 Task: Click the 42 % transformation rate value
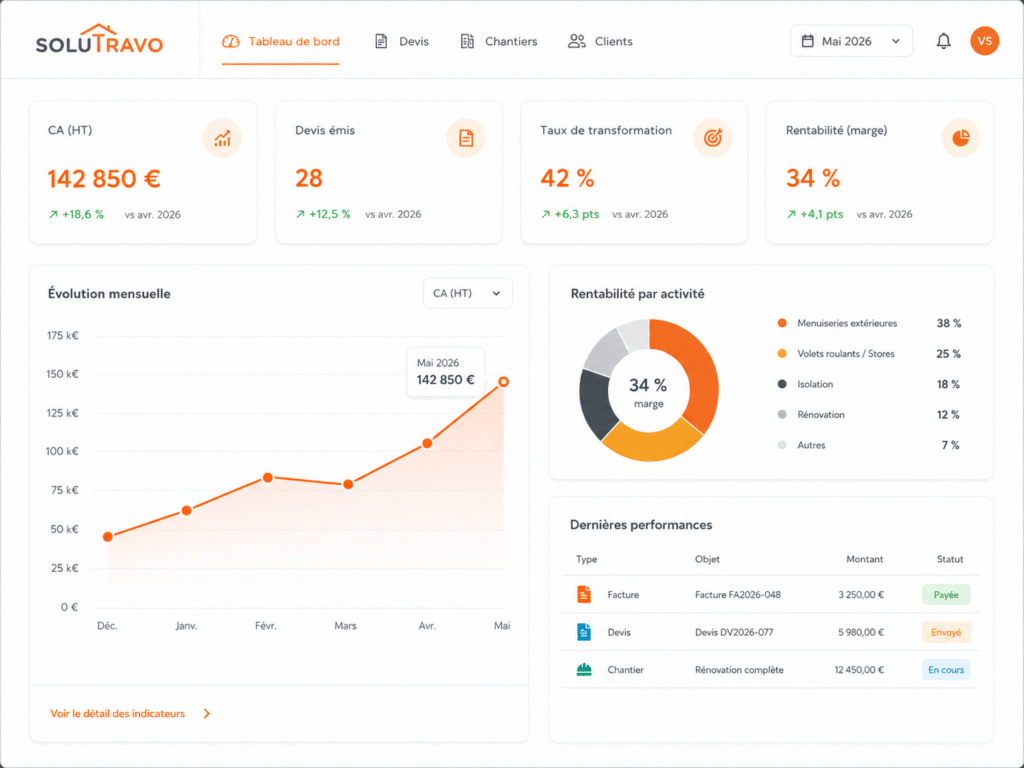click(x=568, y=178)
